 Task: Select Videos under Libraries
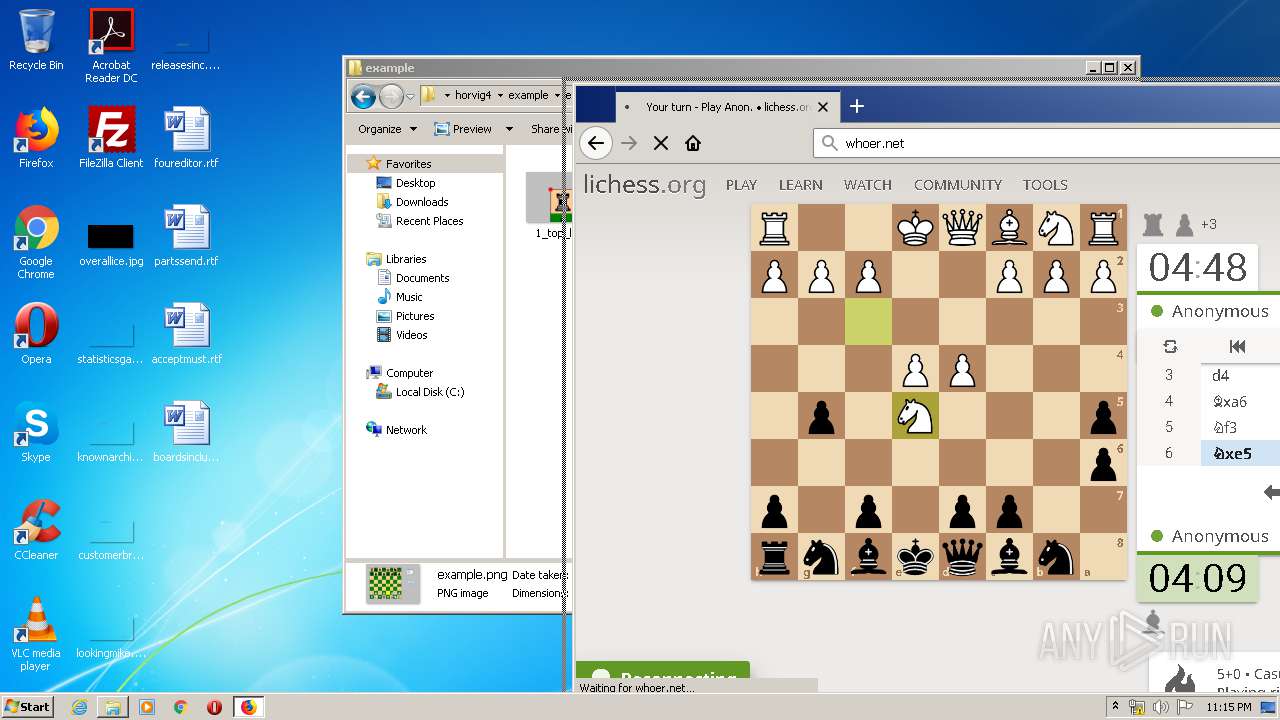[x=411, y=335]
